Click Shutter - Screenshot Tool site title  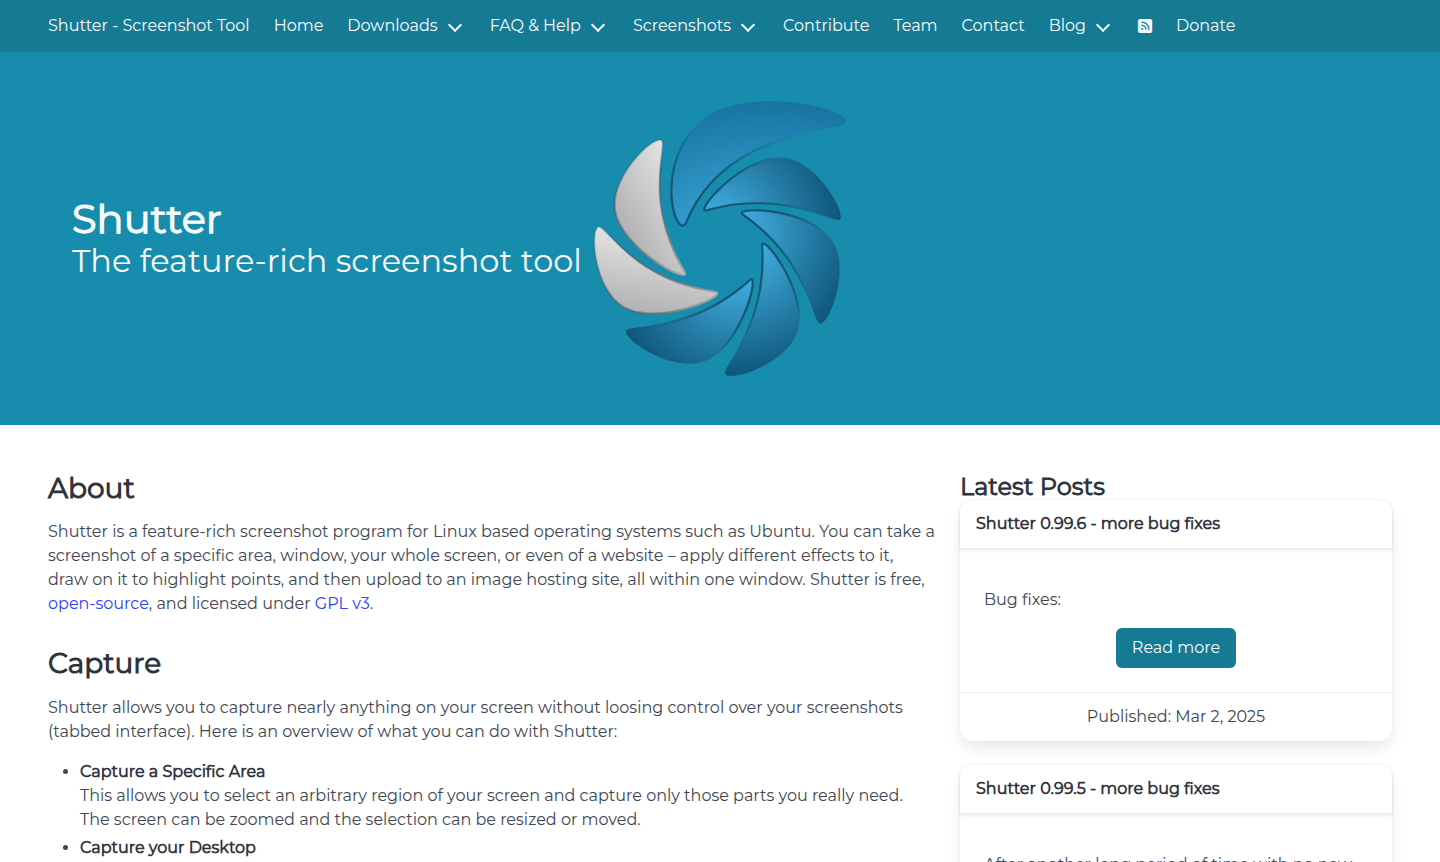[149, 26]
